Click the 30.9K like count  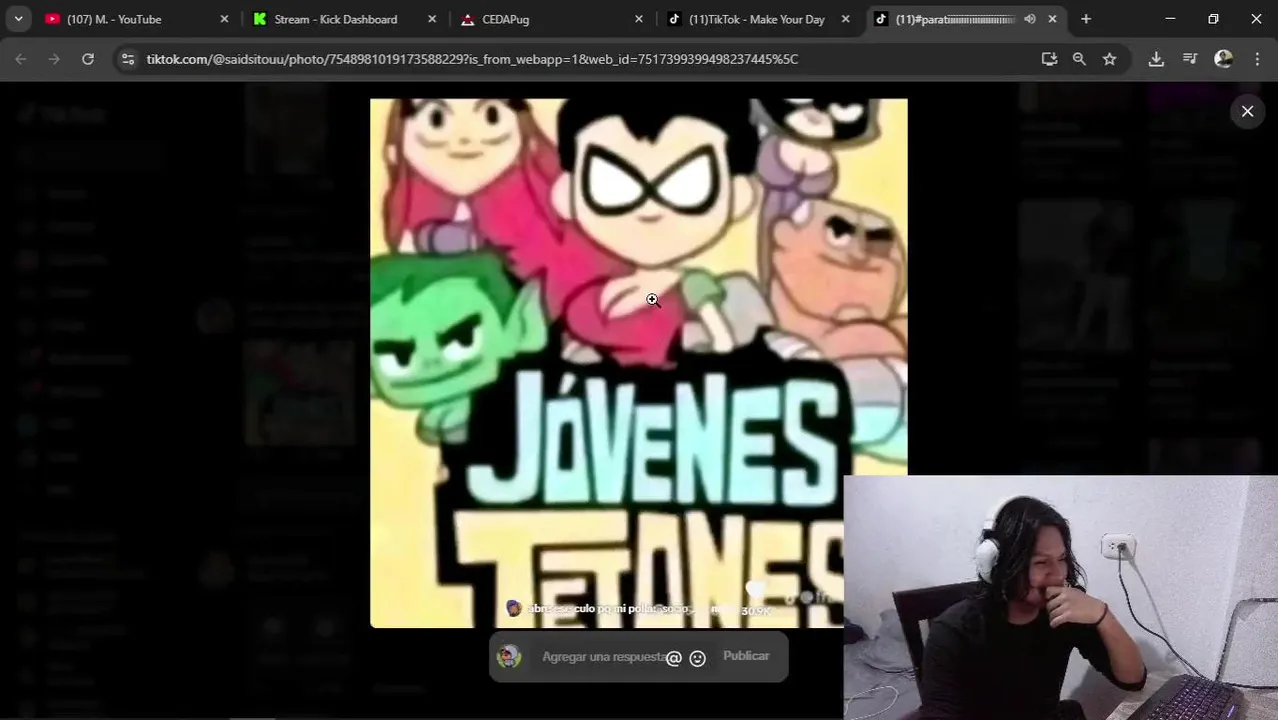pos(755,611)
